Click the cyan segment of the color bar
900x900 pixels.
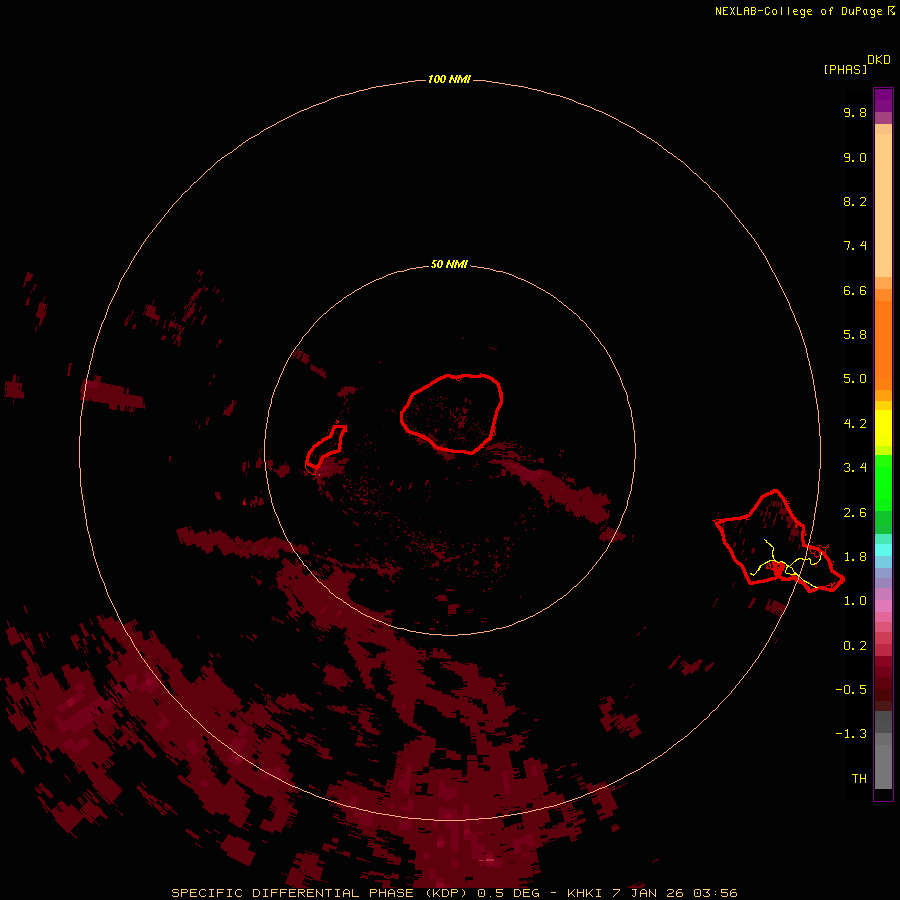click(x=883, y=550)
